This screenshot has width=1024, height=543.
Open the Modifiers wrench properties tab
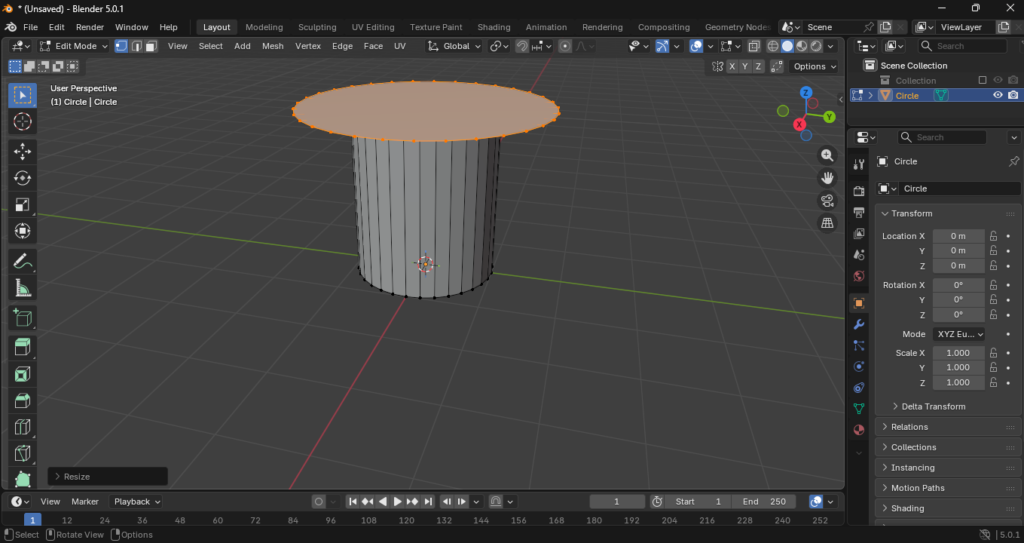click(858, 324)
